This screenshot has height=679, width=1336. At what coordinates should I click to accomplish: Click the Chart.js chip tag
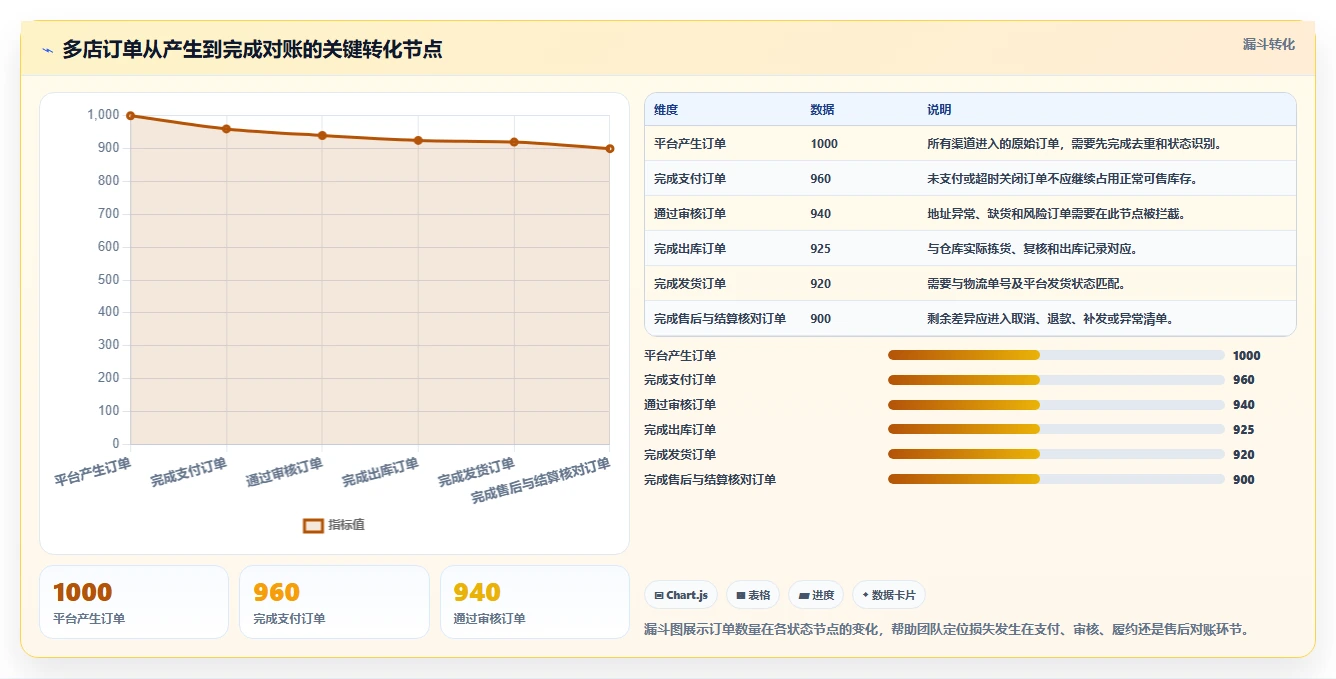pos(680,595)
